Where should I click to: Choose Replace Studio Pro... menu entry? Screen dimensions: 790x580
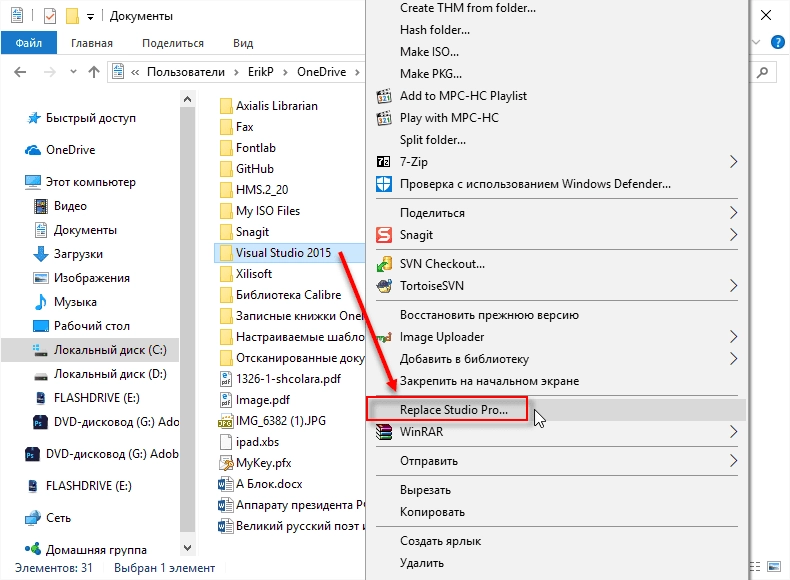(556, 410)
